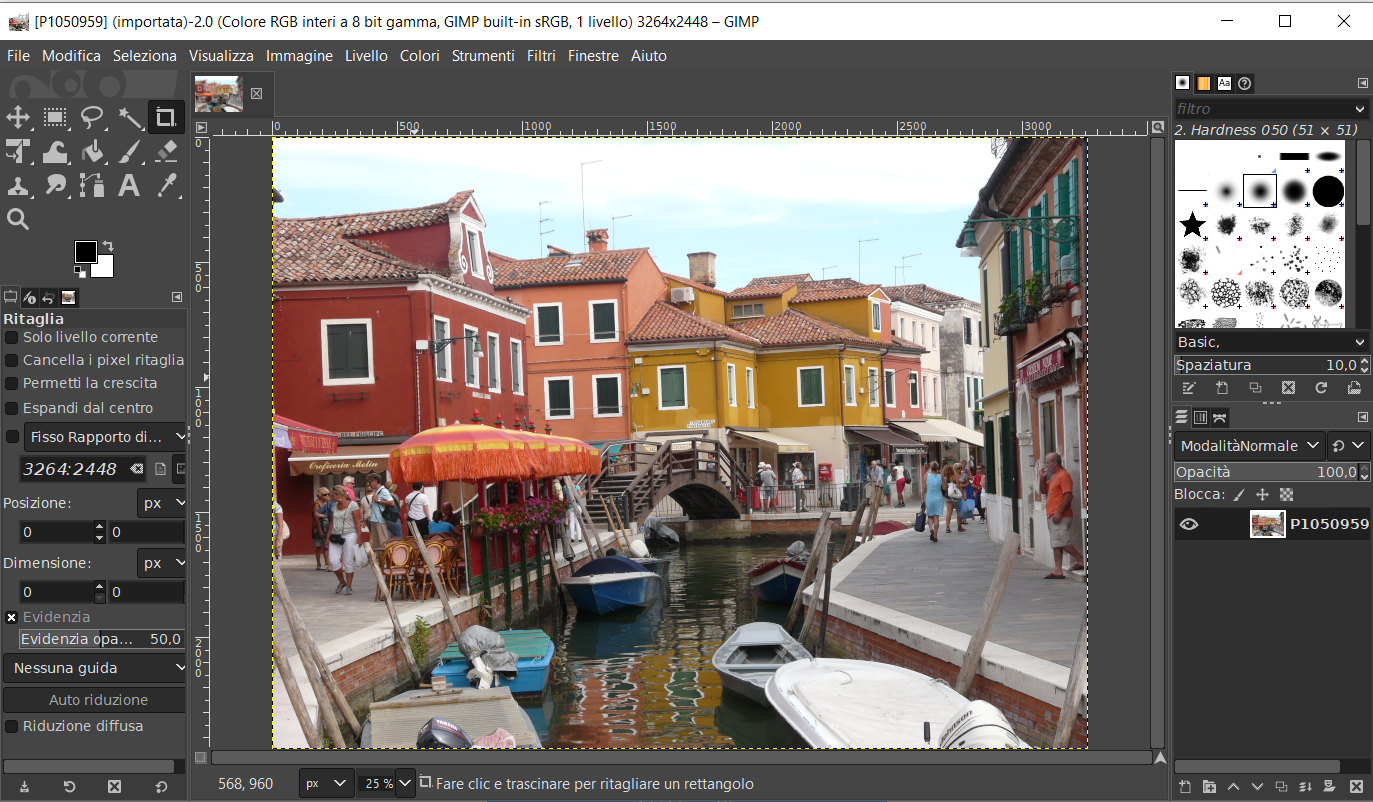Select the Eraser tool
The width and height of the screenshot is (1373, 802).
click(x=167, y=151)
